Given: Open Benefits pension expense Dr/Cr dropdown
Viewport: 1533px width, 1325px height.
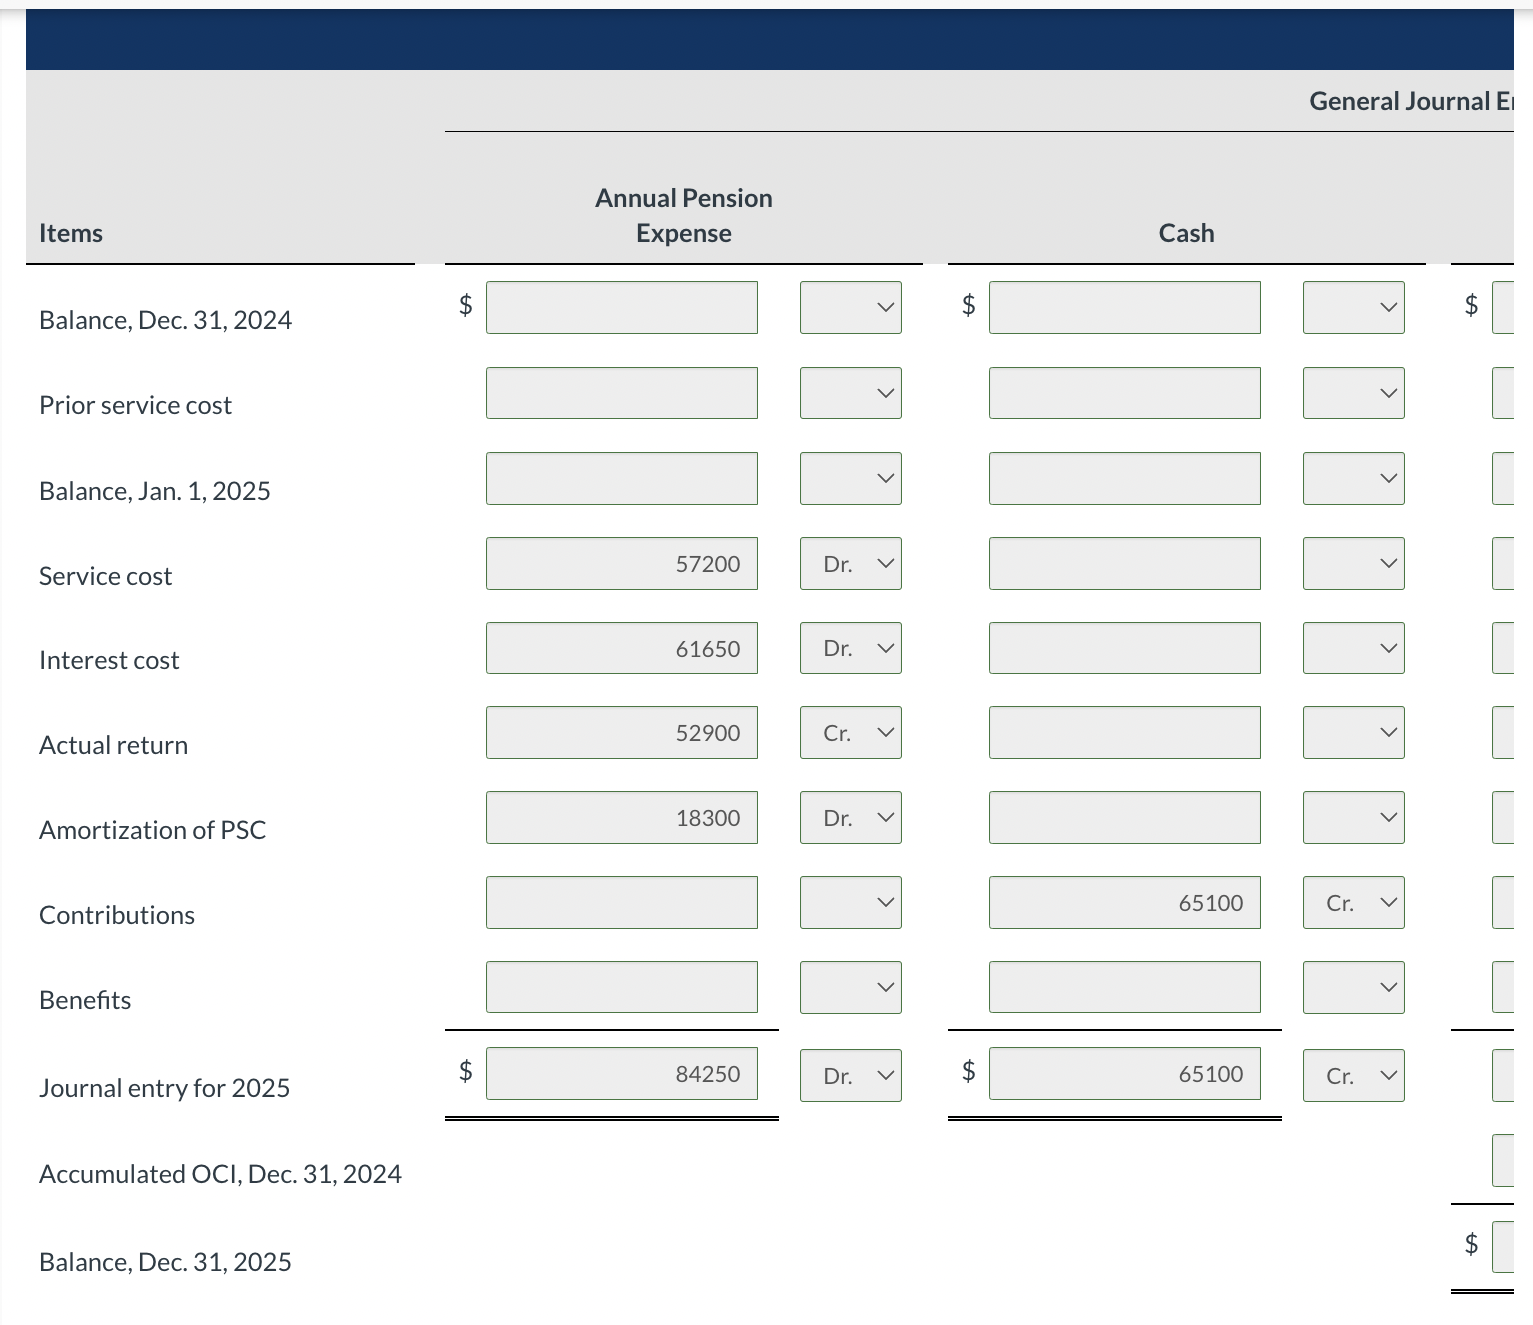Looking at the screenshot, I should 851,987.
